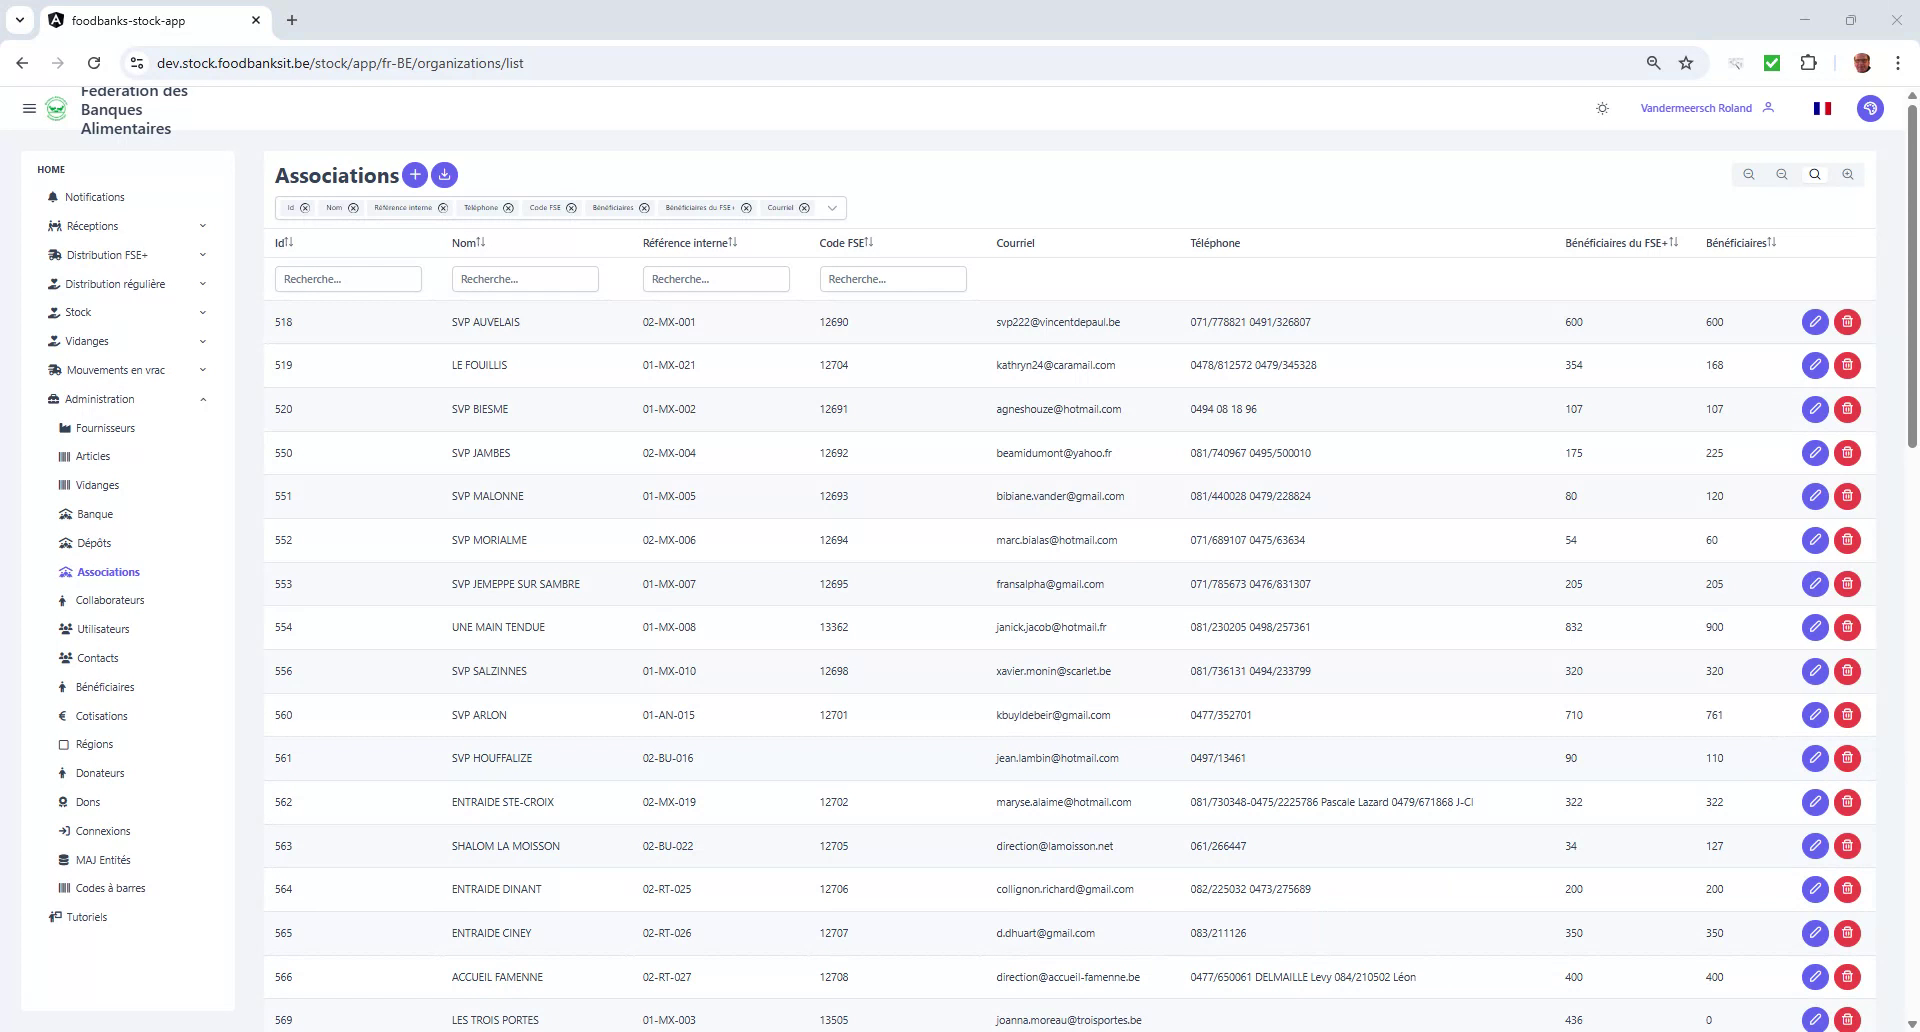The width and height of the screenshot is (1920, 1032).
Task: Open the Vandermeersch Roland profile link
Action: coord(1695,108)
